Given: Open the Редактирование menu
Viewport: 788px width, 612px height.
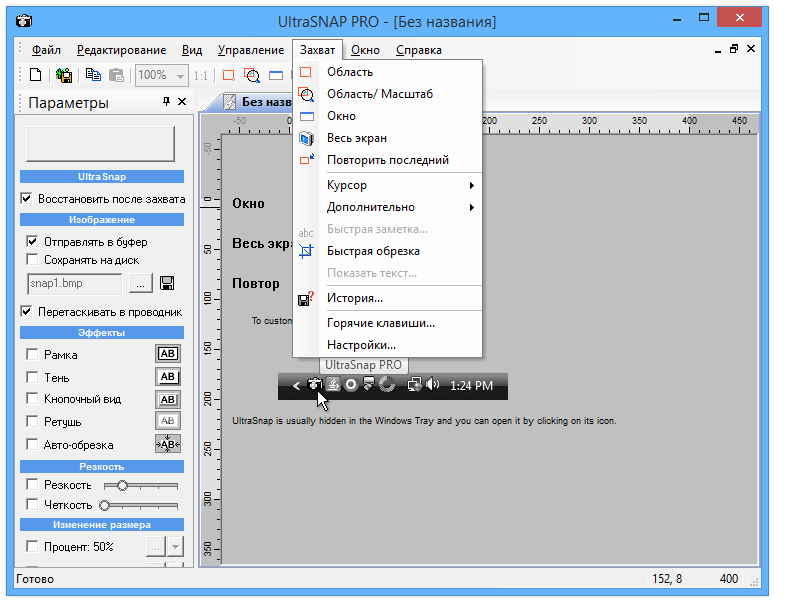Looking at the screenshot, I should pyautogui.click(x=121, y=50).
